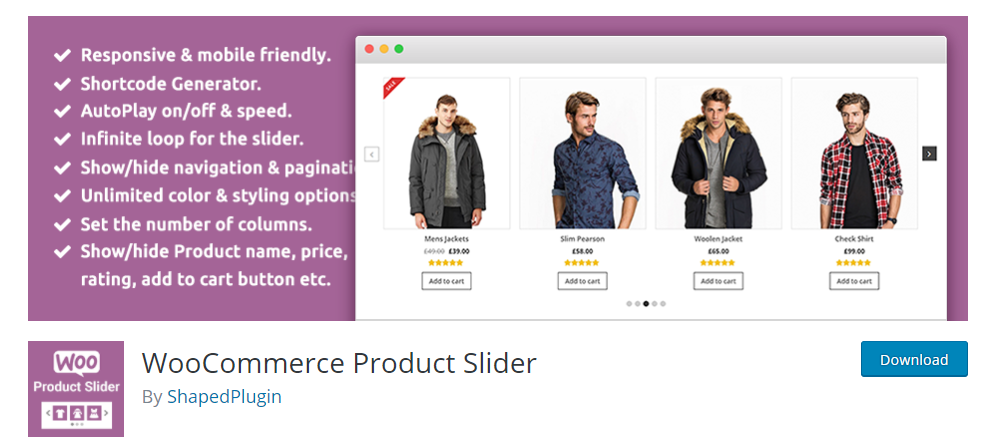998x447 pixels.
Task: Download the WooCommerce Product Slider plugin
Action: point(914,359)
